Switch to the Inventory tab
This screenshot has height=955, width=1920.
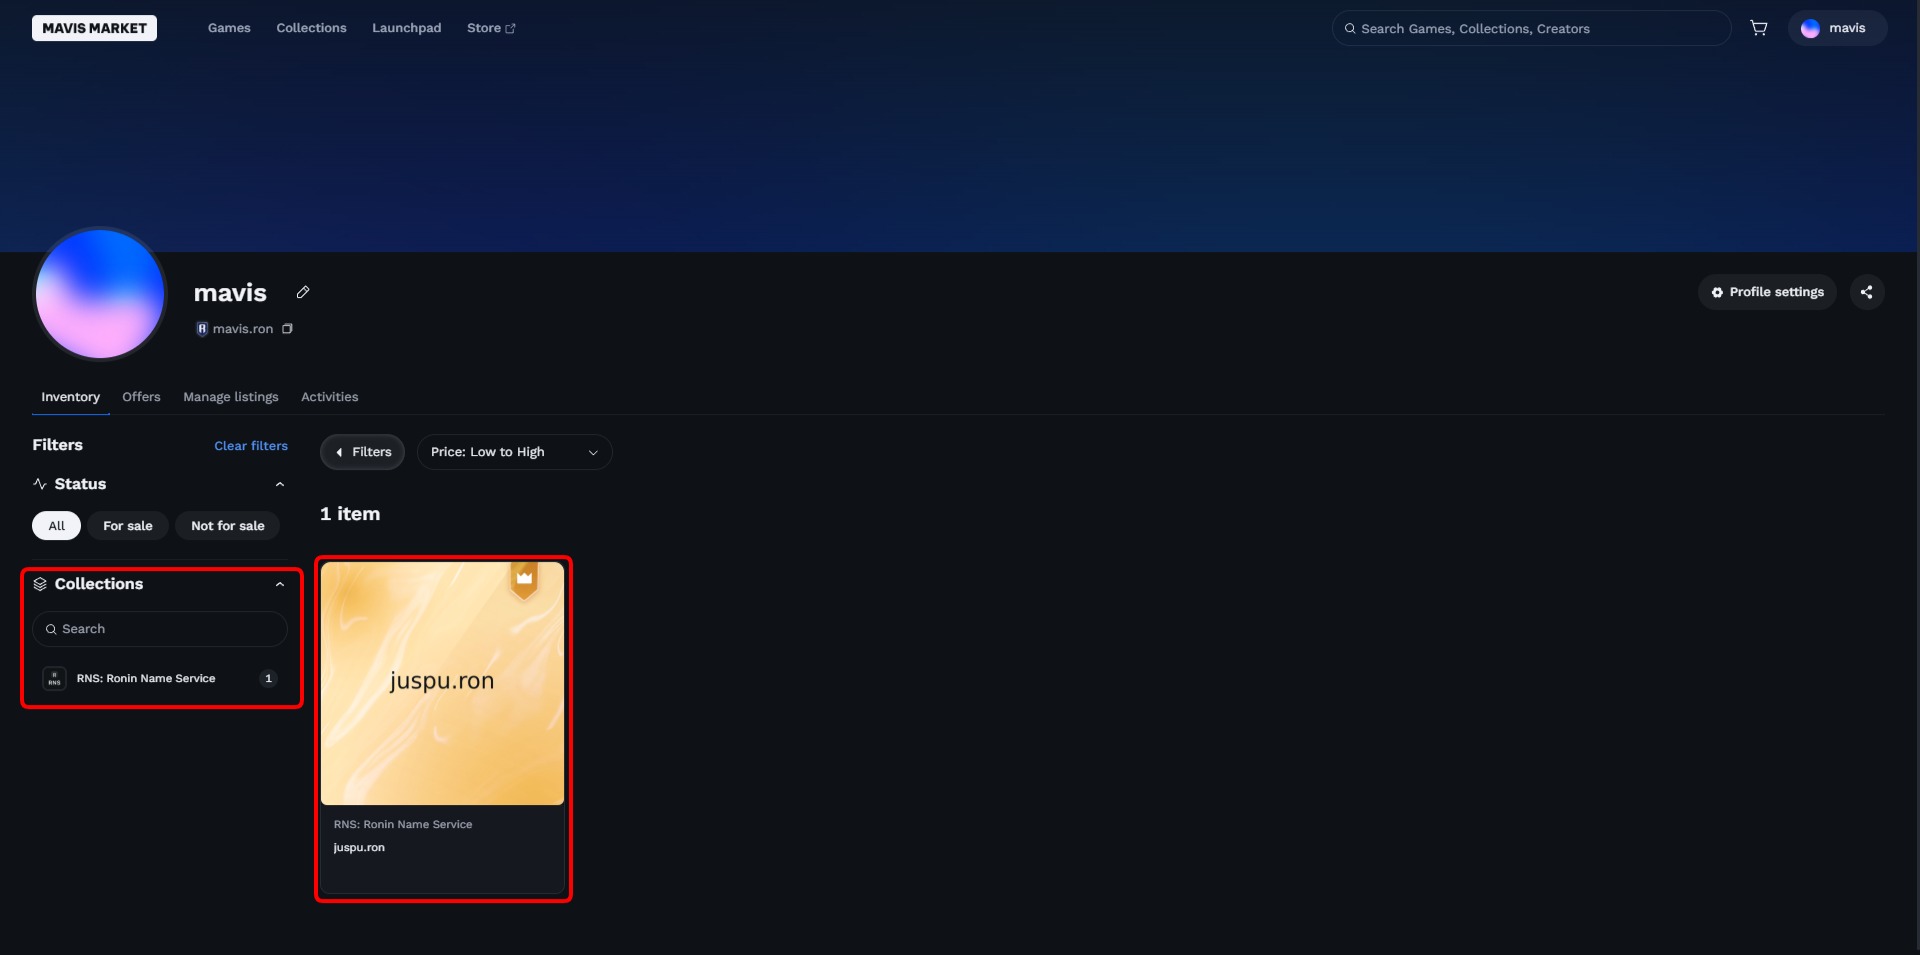71,397
